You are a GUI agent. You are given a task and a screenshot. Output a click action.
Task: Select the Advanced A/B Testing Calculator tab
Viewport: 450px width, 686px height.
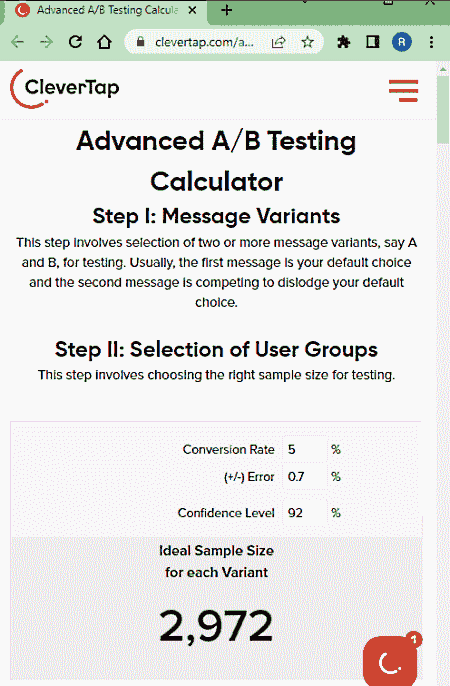click(x=105, y=10)
